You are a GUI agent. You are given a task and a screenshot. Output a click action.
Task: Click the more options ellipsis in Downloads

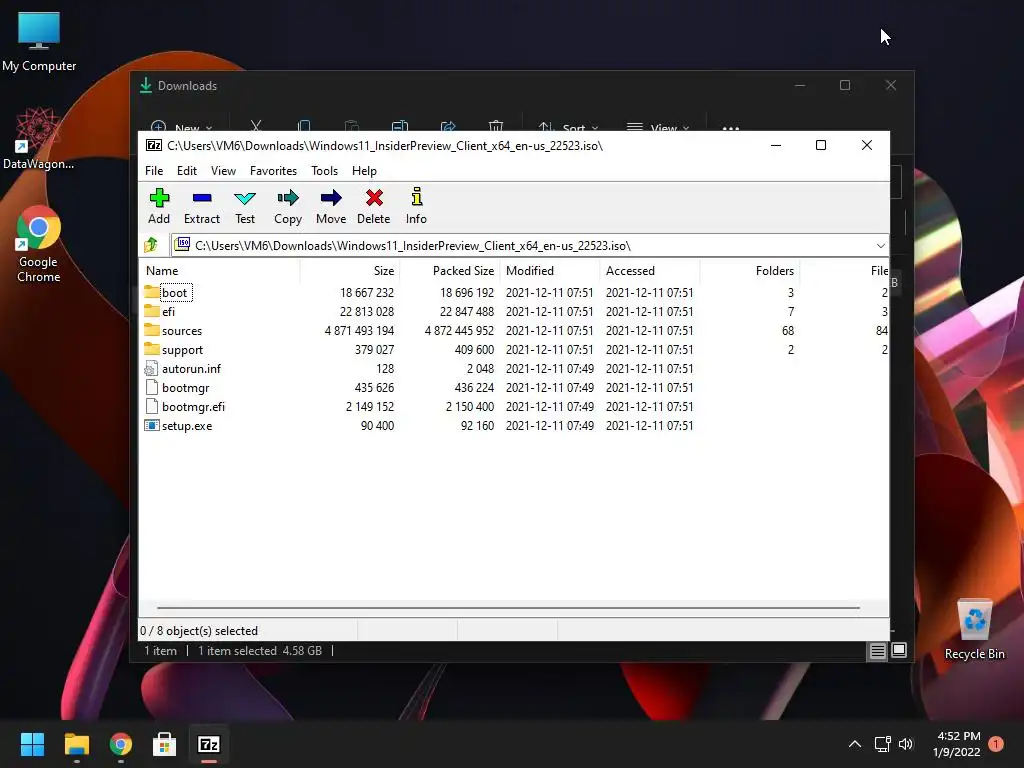[x=731, y=127]
